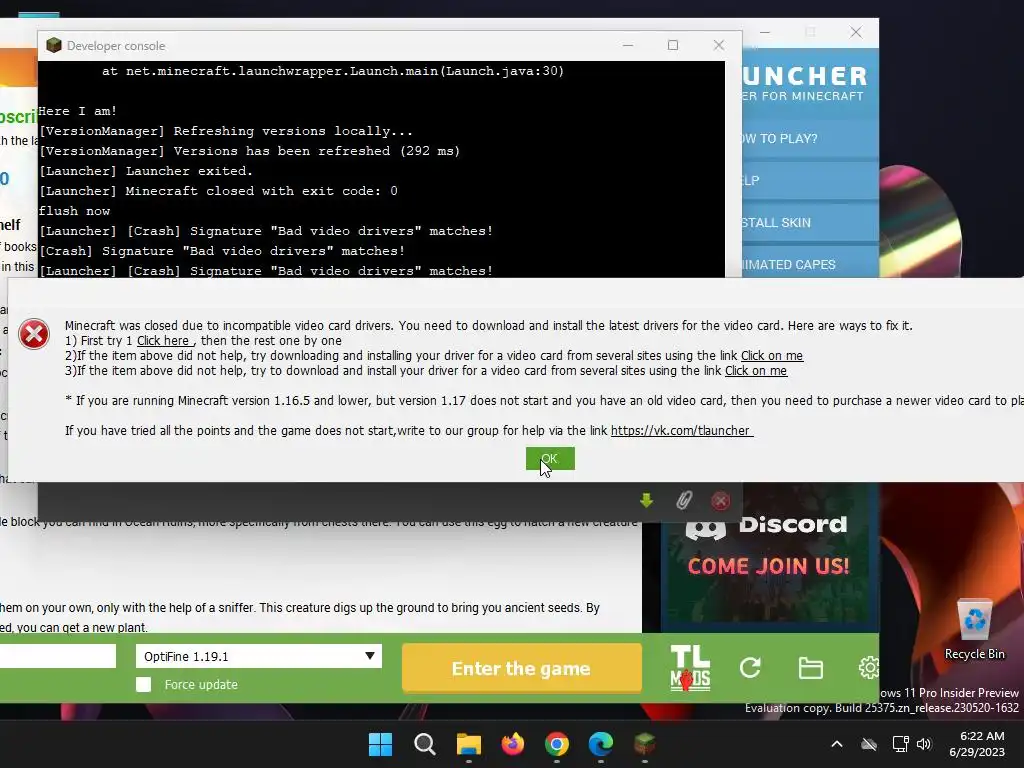
Task: Click the volume speaker icon in the system tray
Action: pyautogui.click(x=923, y=744)
